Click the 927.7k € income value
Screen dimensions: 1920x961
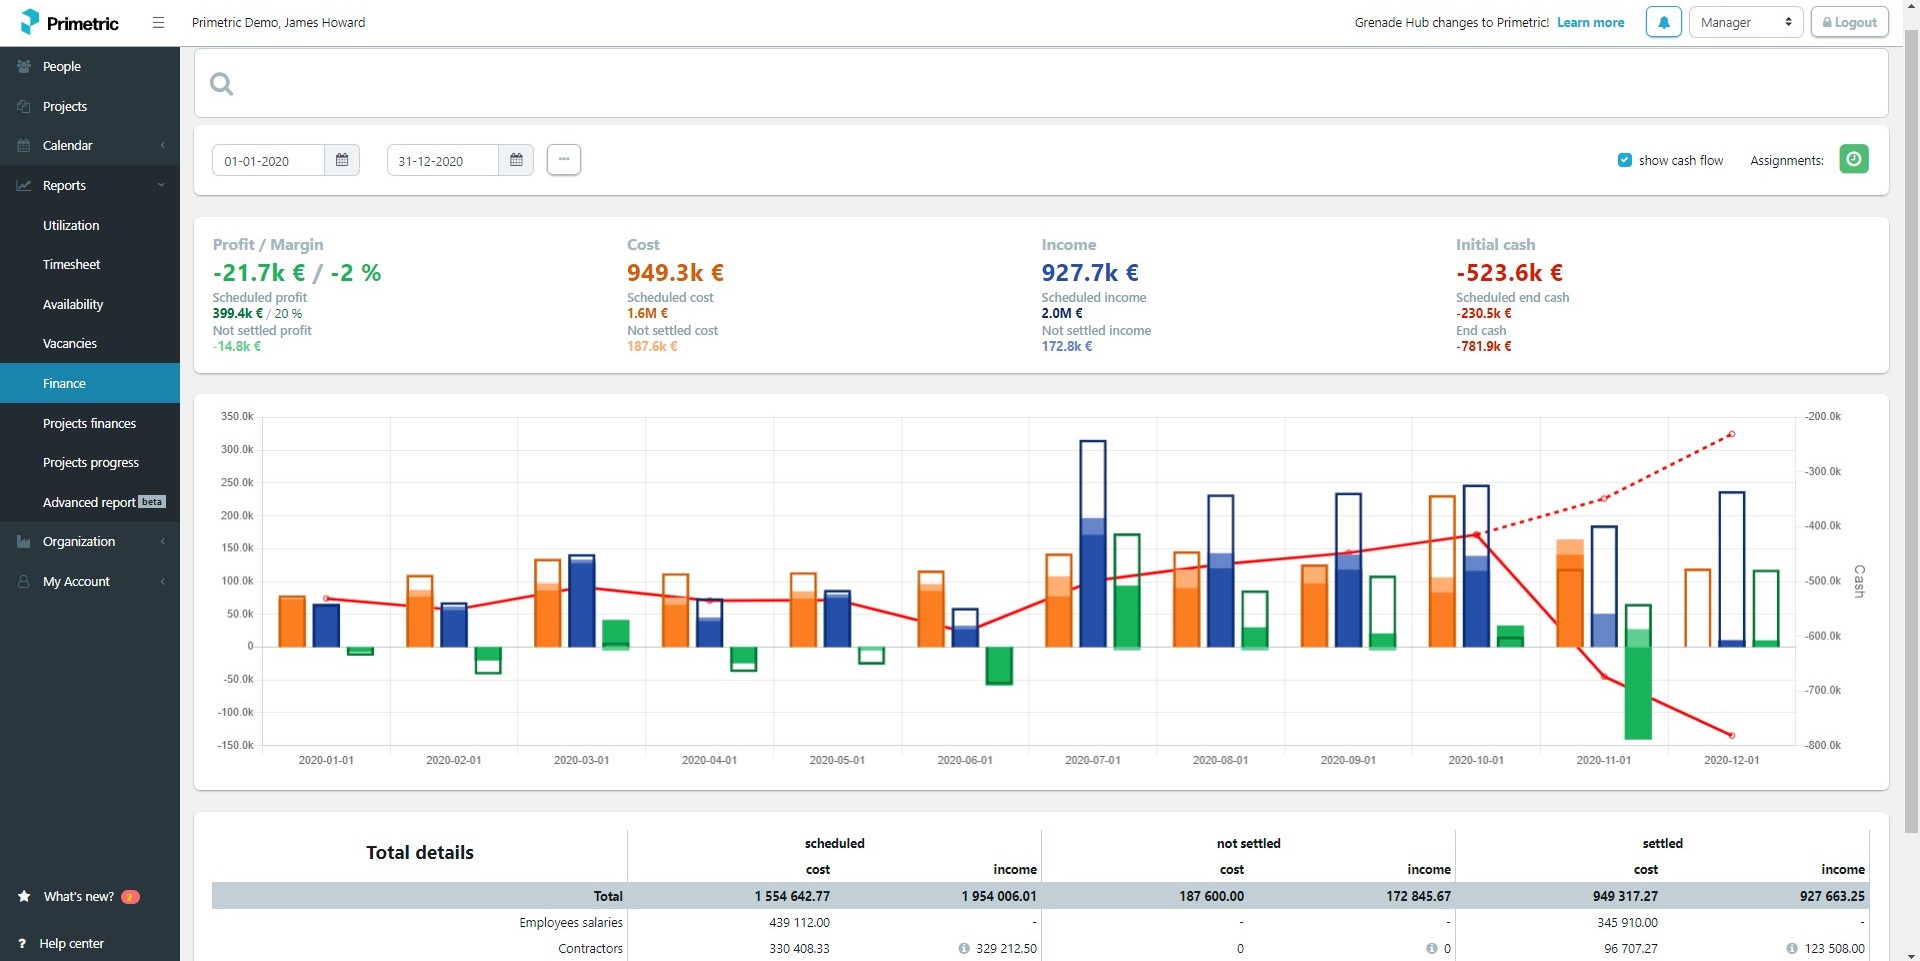point(1090,272)
